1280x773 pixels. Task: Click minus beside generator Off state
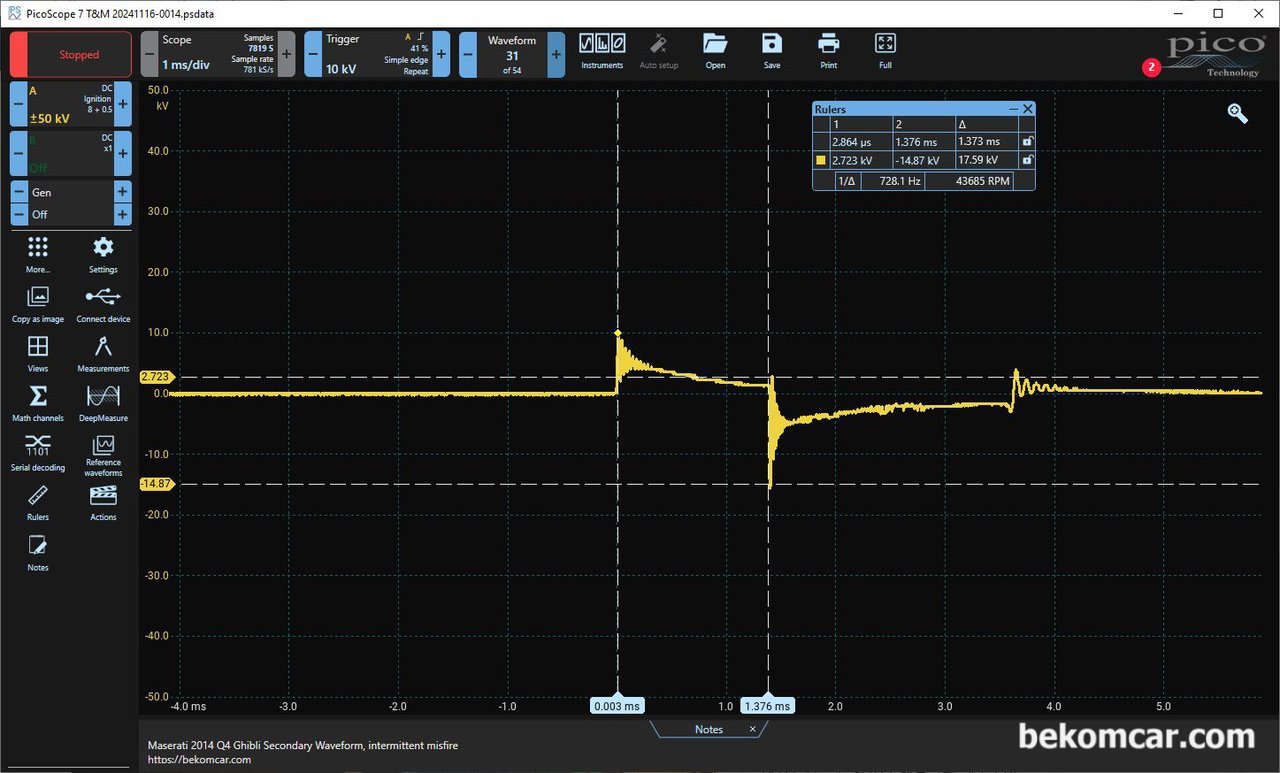coord(18,214)
